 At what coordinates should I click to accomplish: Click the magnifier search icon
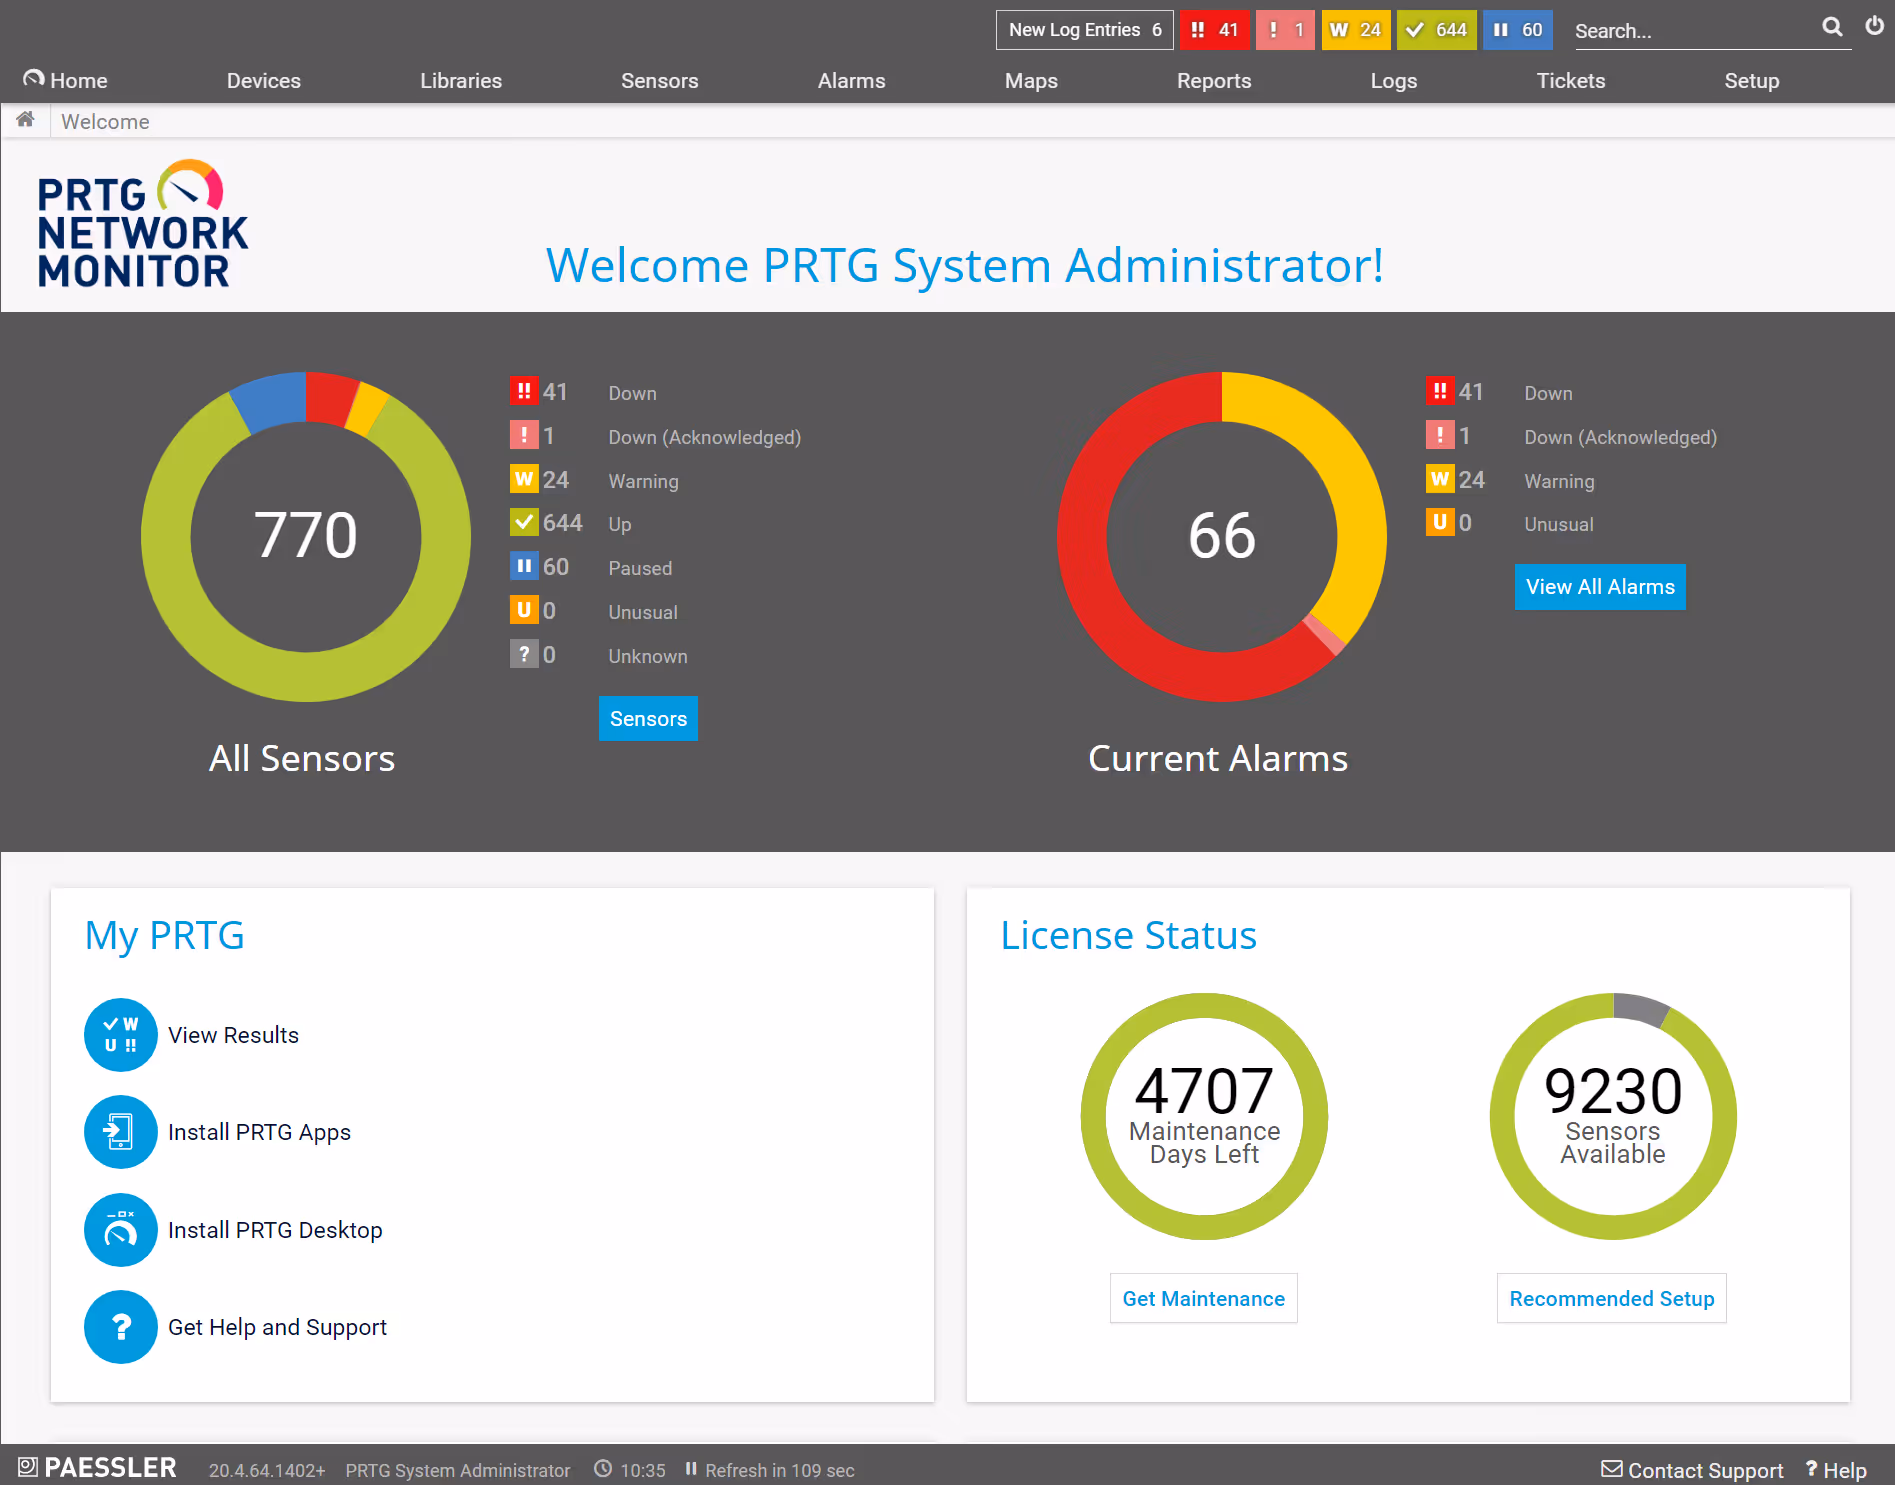click(x=1831, y=28)
